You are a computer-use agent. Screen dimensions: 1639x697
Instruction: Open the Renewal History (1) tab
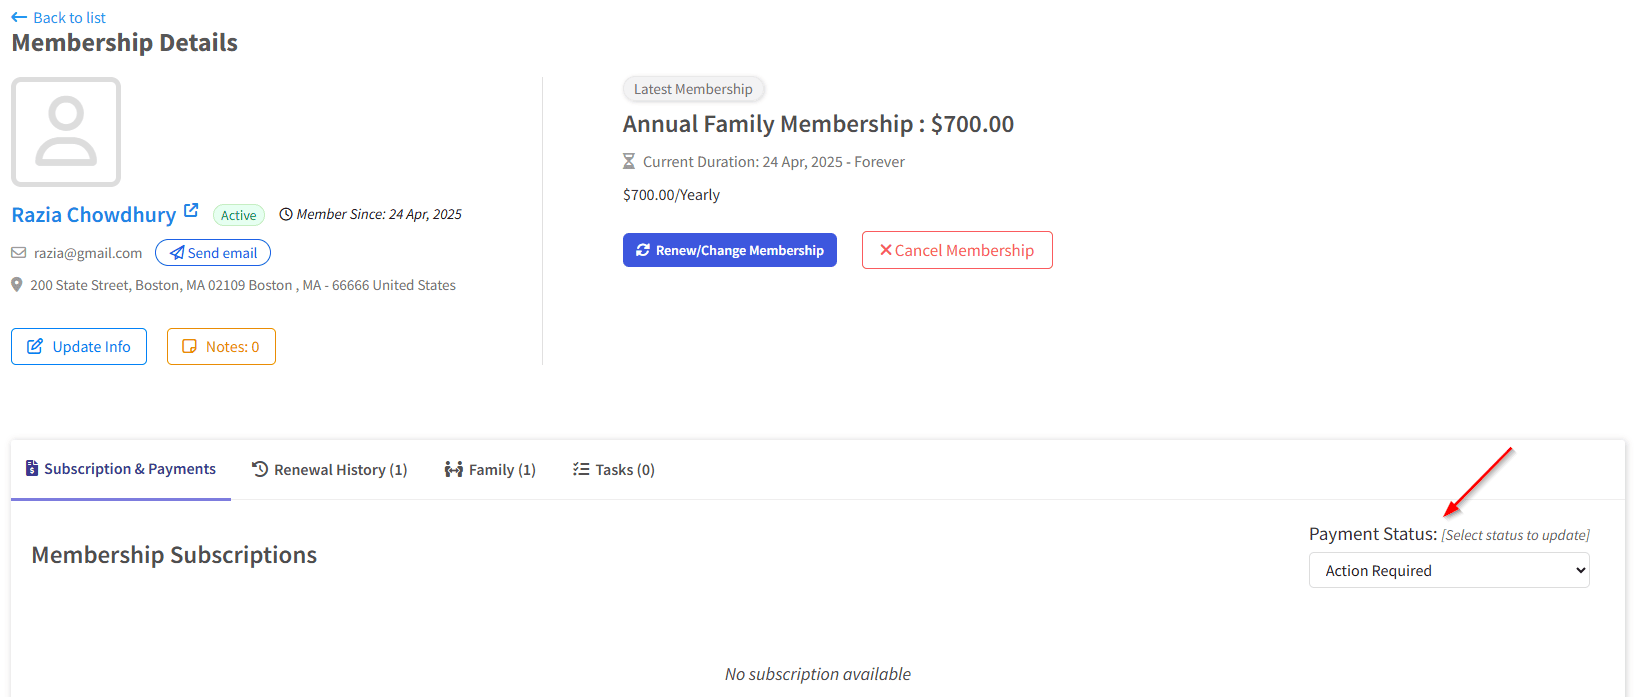(330, 470)
